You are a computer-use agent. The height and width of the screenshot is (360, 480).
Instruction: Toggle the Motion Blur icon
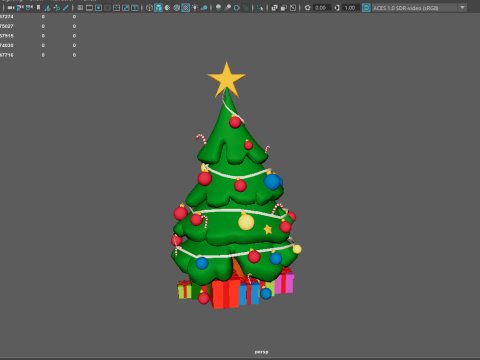click(x=228, y=8)
